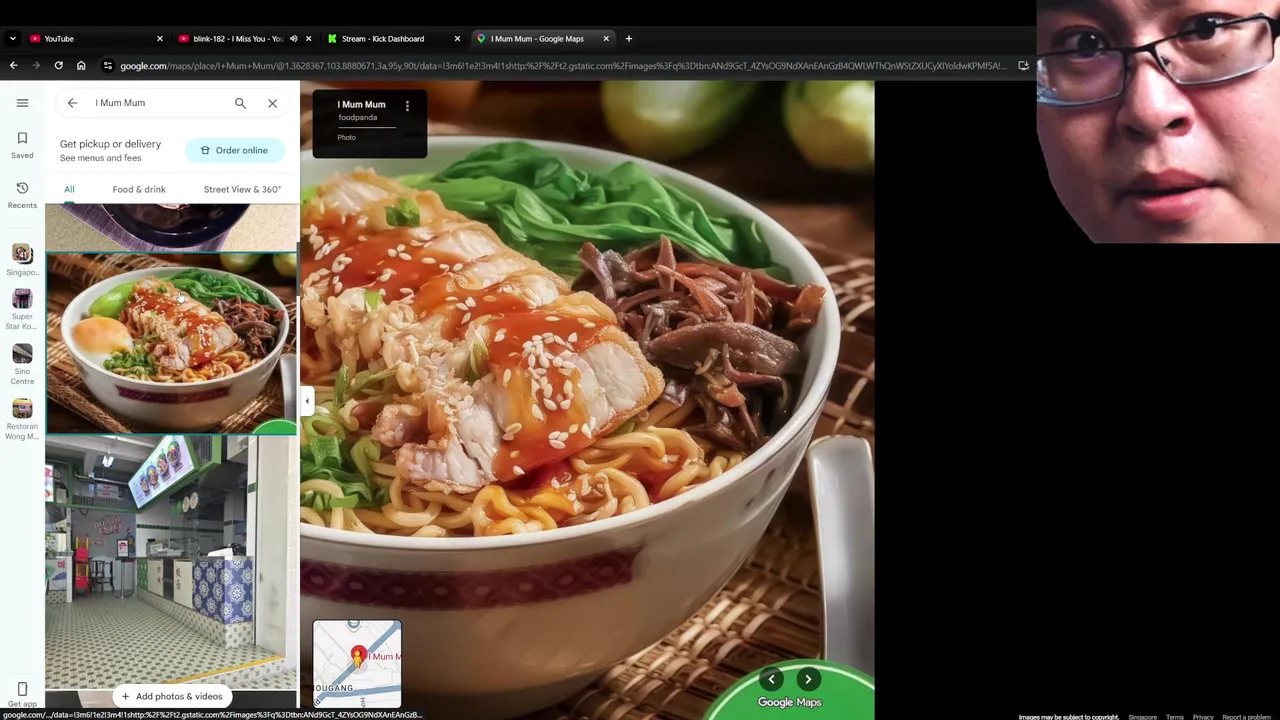The width and height of the screenshot is (1280, 720).
Task: Open the recent Restoran Wong M... place
Action: 22,419
